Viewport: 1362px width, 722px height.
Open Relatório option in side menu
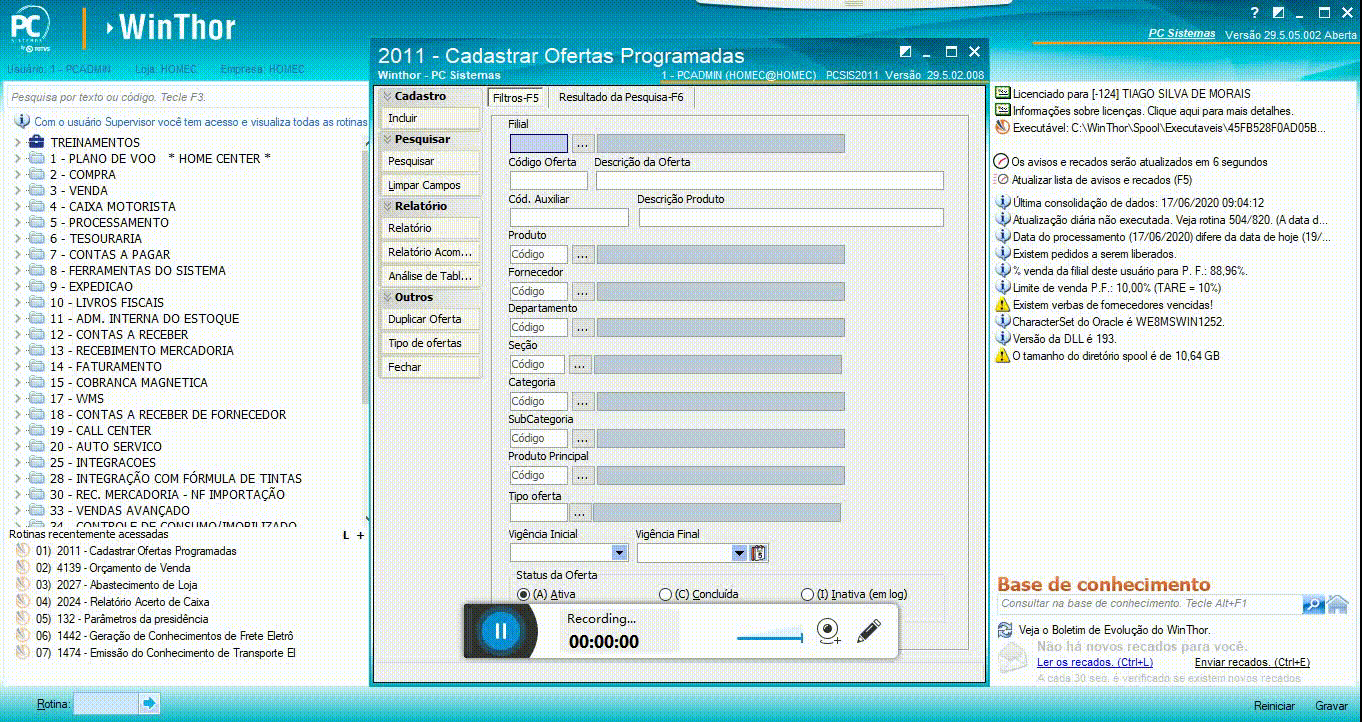[431, 228]
